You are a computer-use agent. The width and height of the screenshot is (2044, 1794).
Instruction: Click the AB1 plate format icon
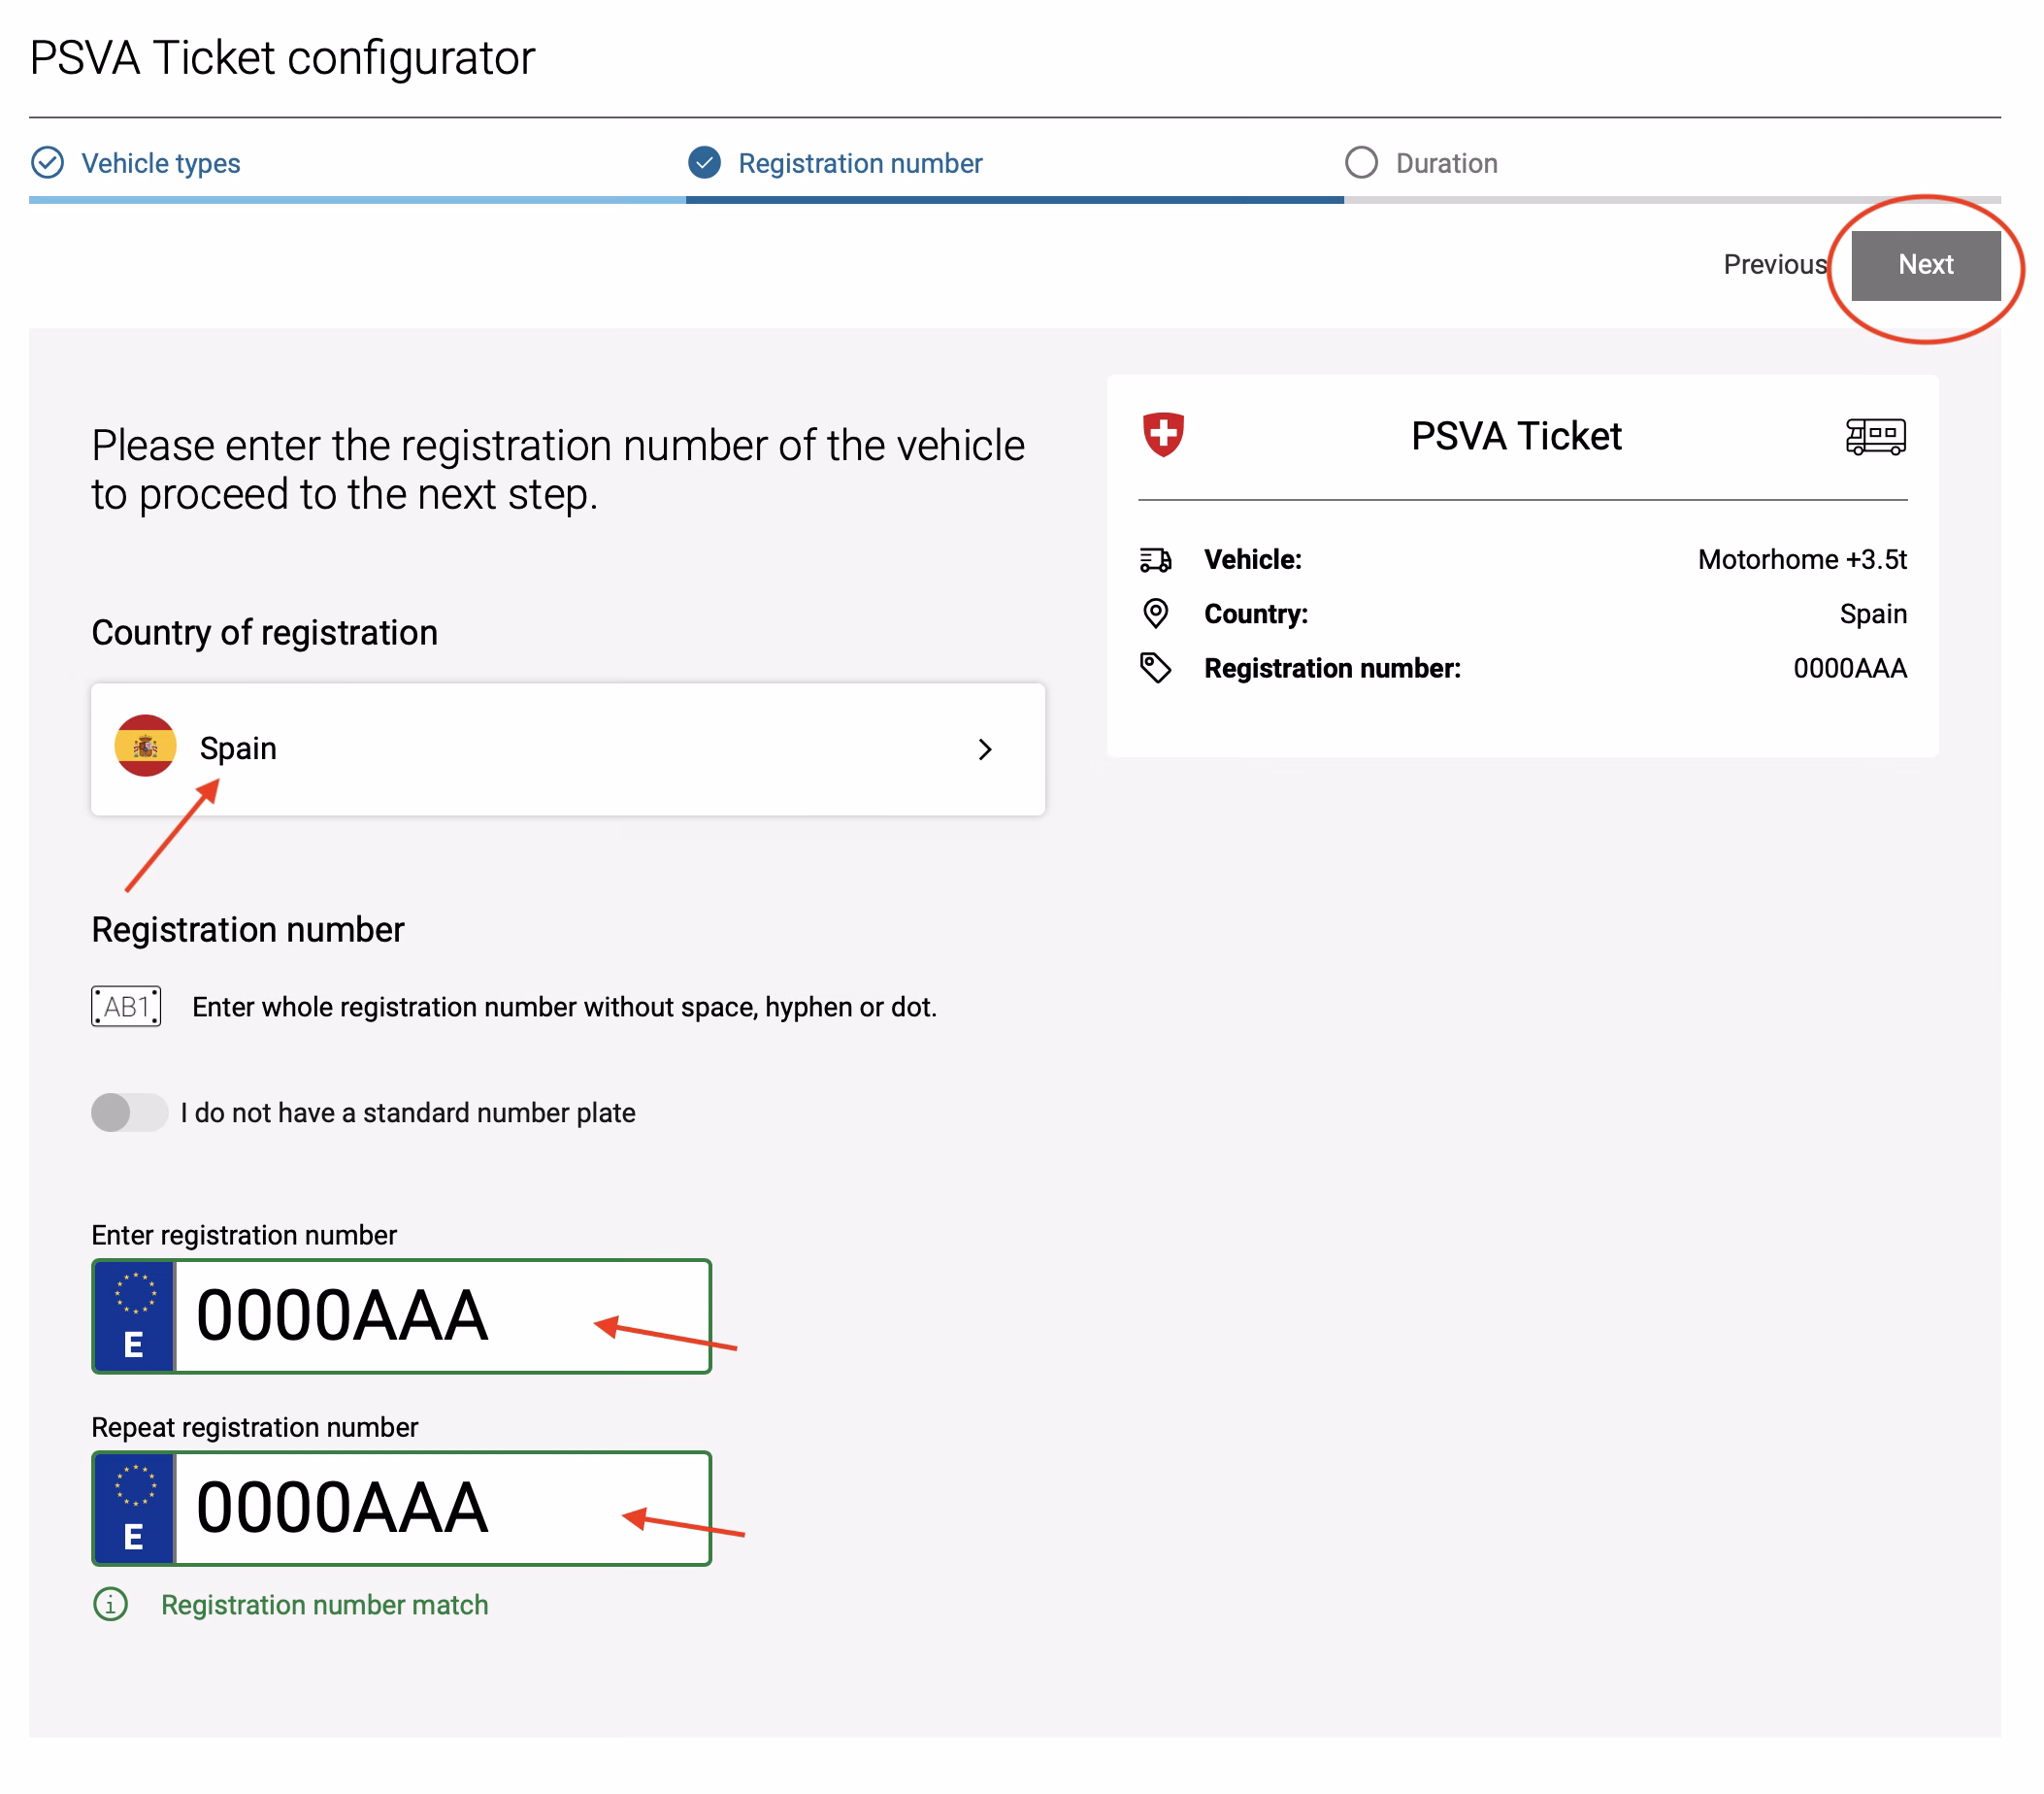[x=126, y=1006]
